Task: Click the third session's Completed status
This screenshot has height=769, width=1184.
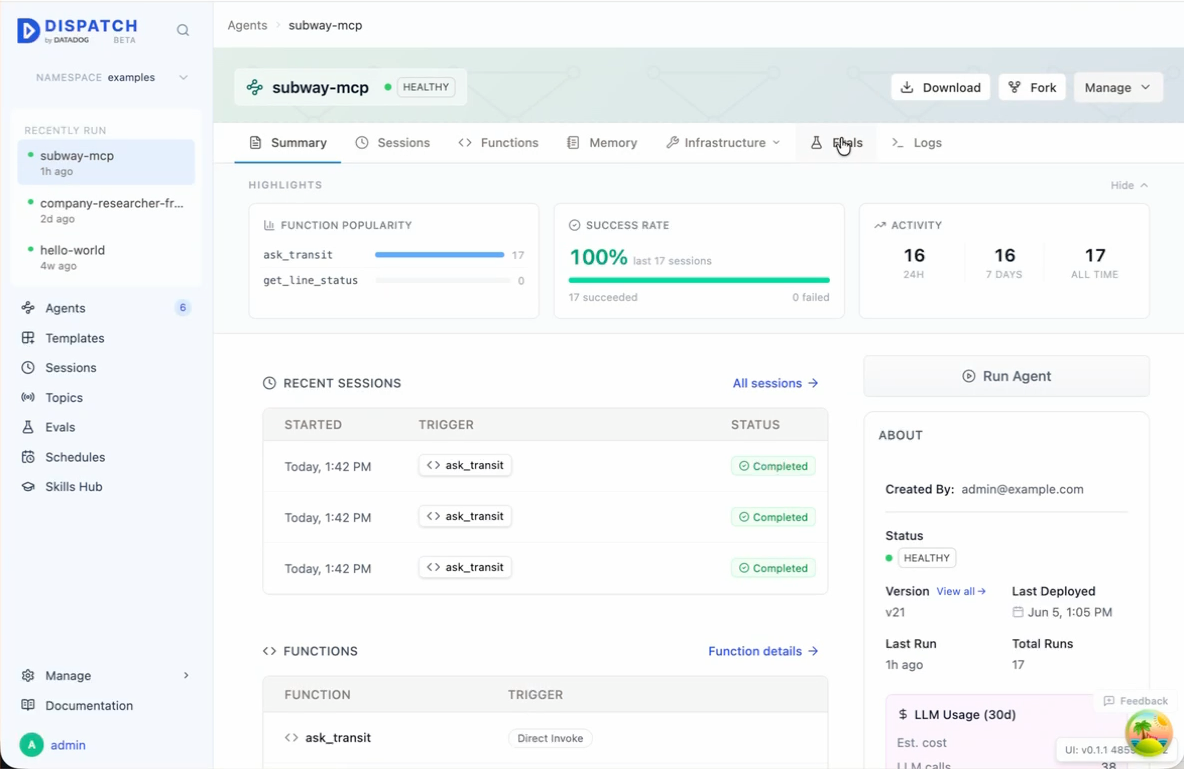Action: [x=773, y=568]
